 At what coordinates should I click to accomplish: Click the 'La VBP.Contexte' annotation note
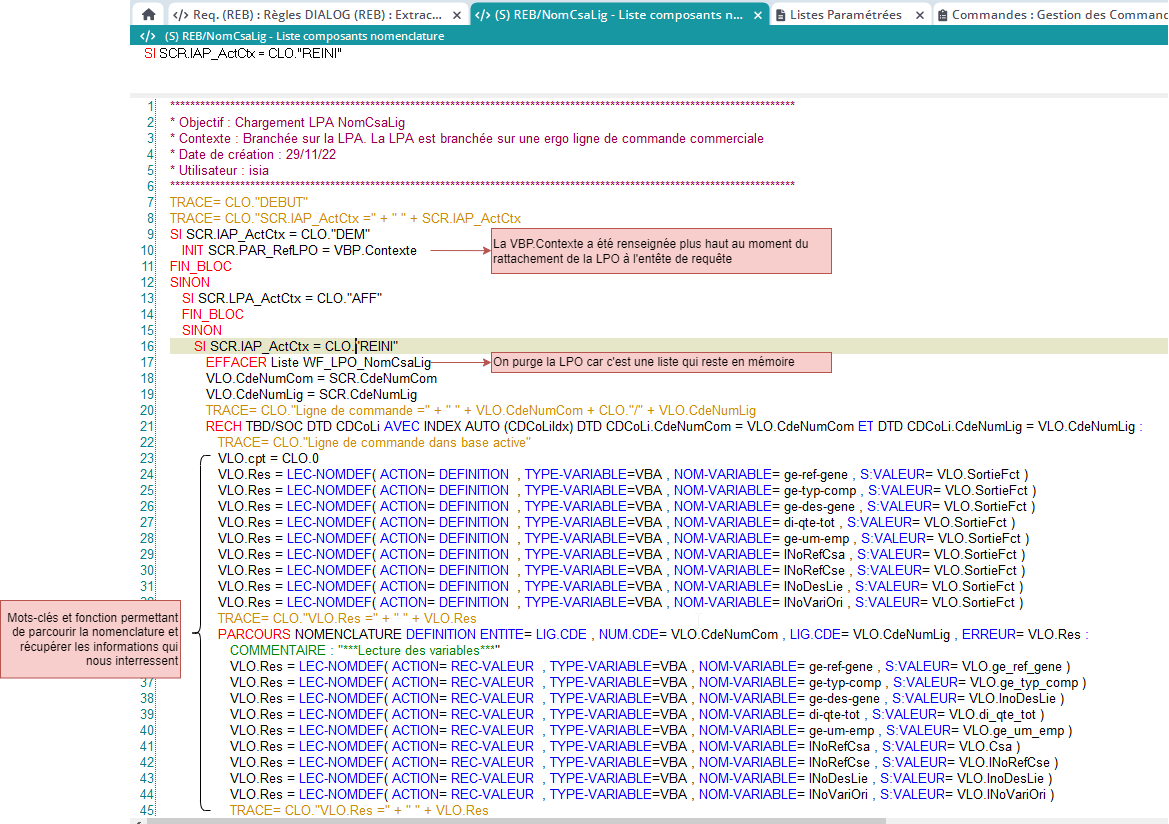[660, 251]
